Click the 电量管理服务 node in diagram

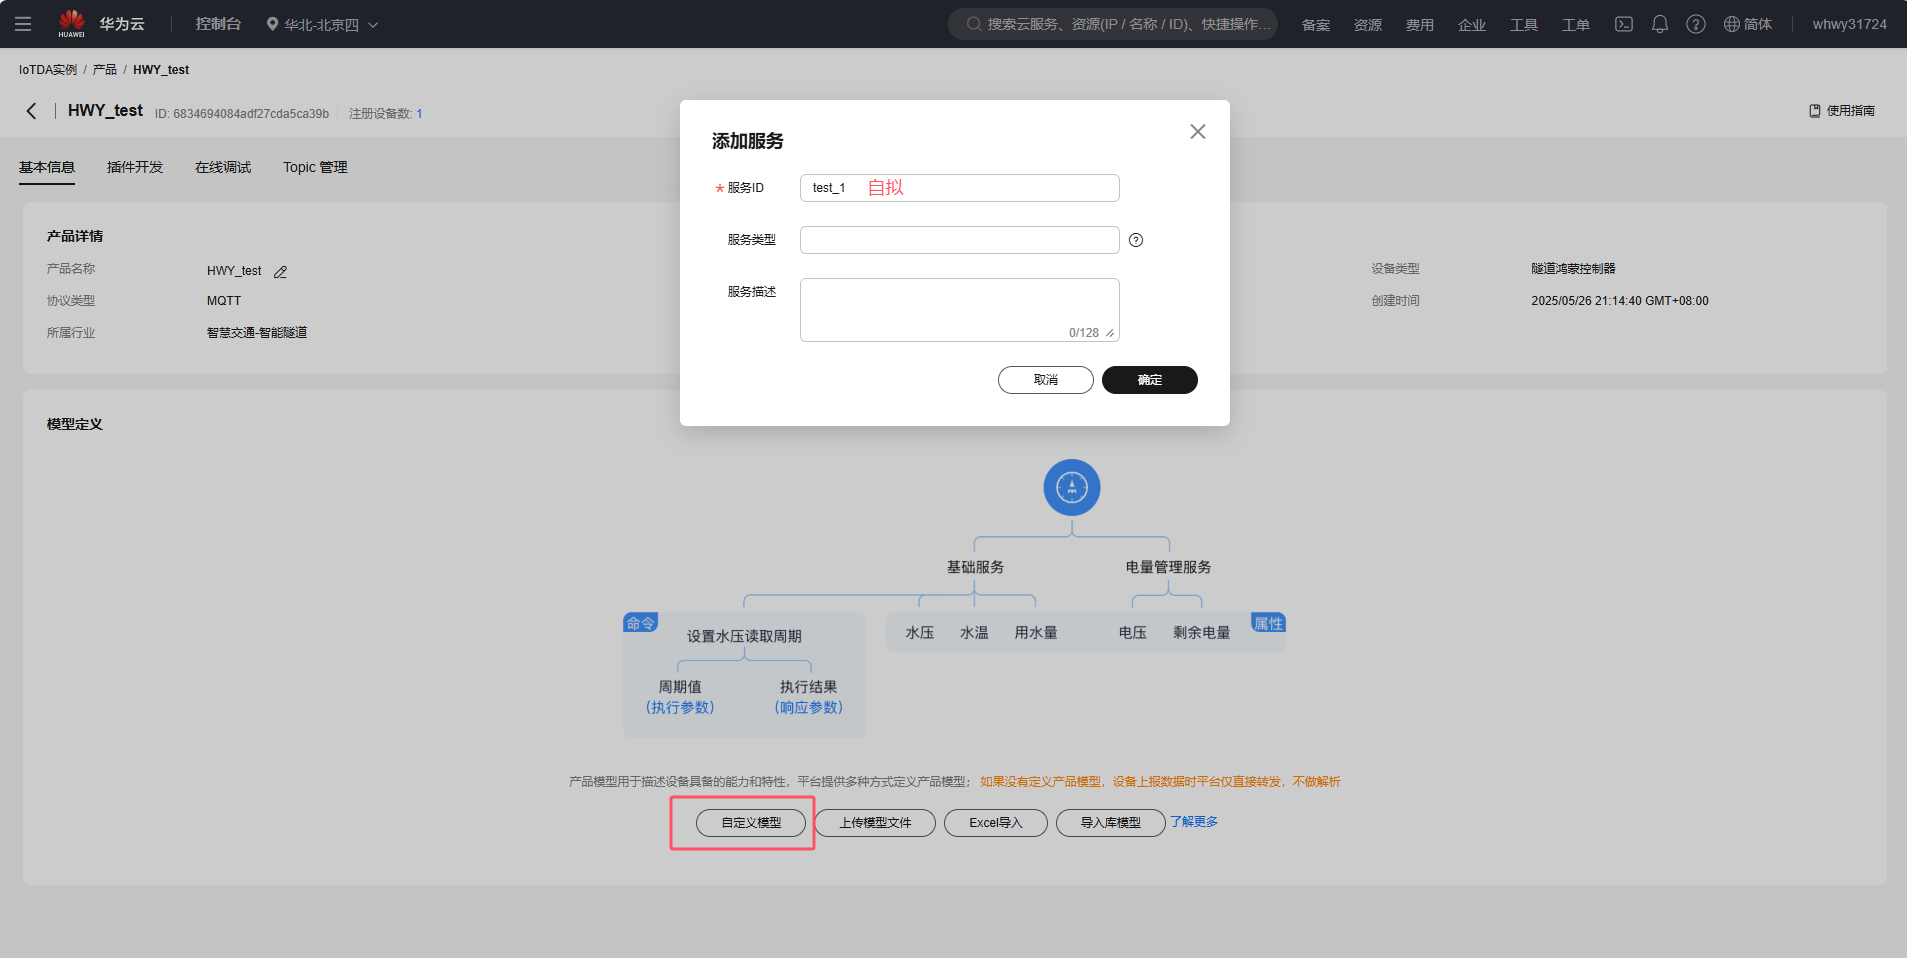1168,567
